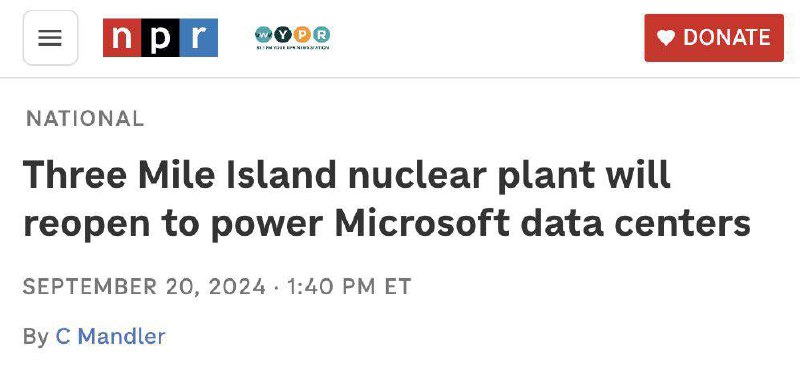
Task: Open the hamburger navigation menu
Action: pos(51,38)
